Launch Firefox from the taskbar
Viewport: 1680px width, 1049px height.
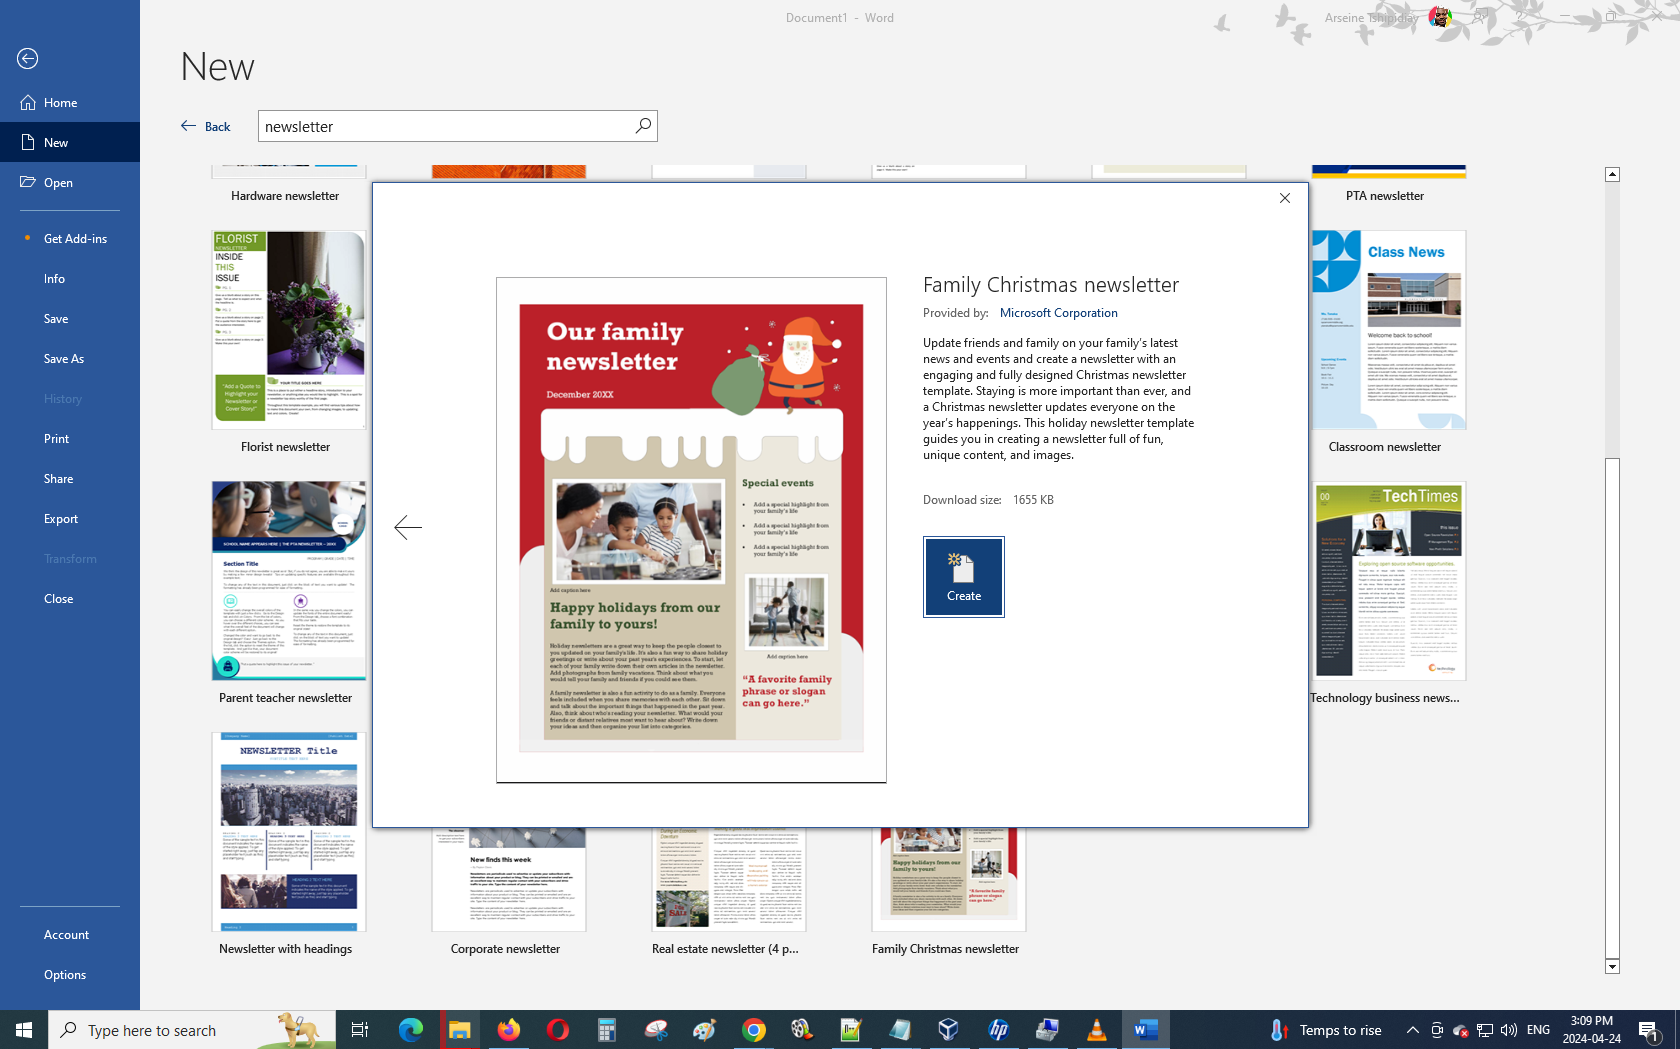pyautogui.click(x=508, y=1030)
